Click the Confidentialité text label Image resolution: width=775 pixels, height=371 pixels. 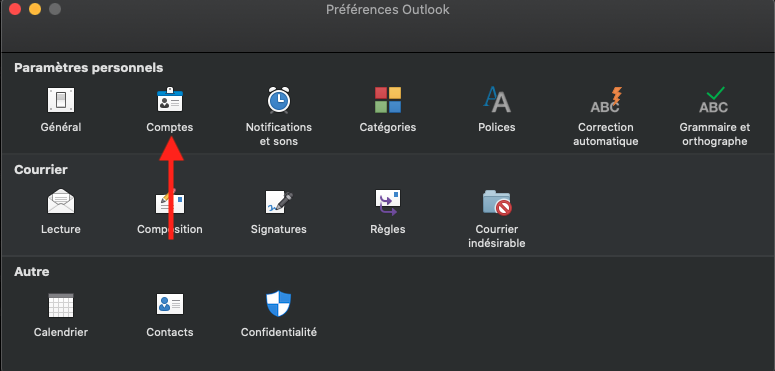(x=279, y=332)
